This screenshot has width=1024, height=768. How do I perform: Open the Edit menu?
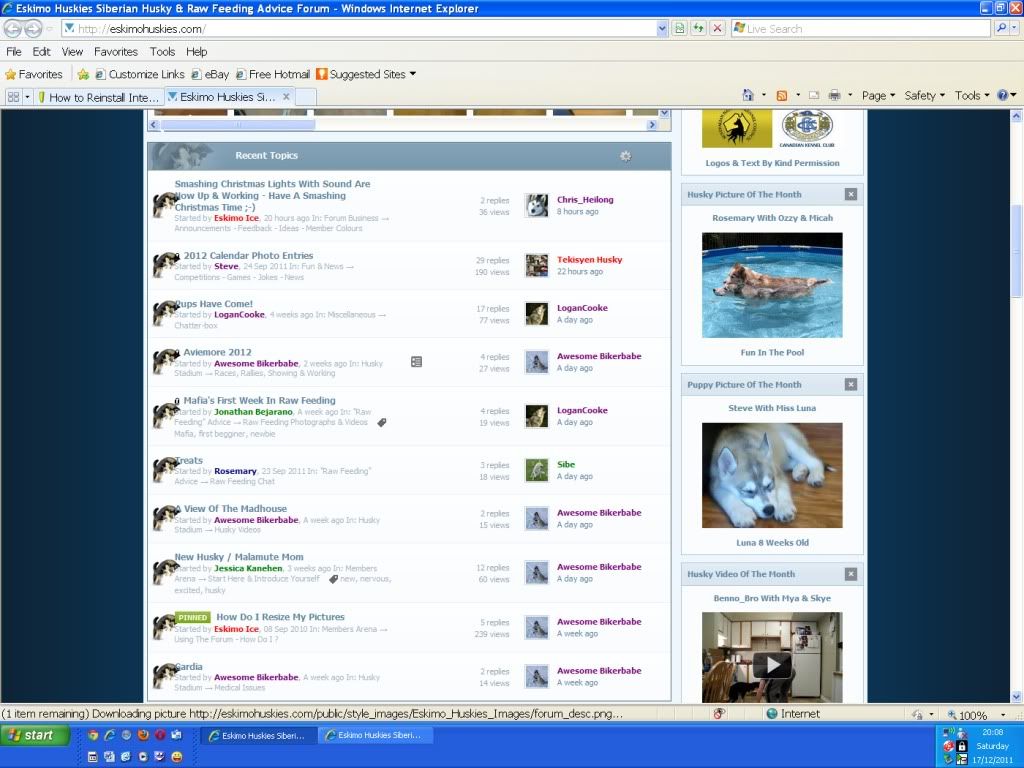click(41, 52)
